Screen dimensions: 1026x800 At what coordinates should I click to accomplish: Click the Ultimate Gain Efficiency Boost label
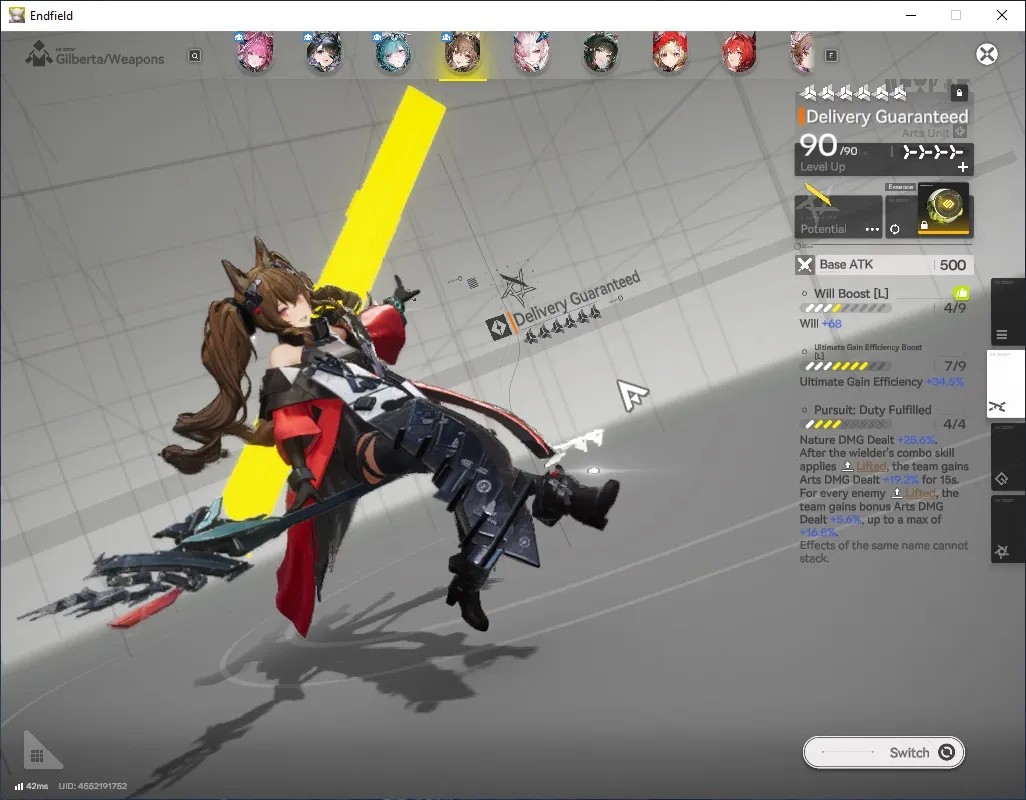point(868,351)
